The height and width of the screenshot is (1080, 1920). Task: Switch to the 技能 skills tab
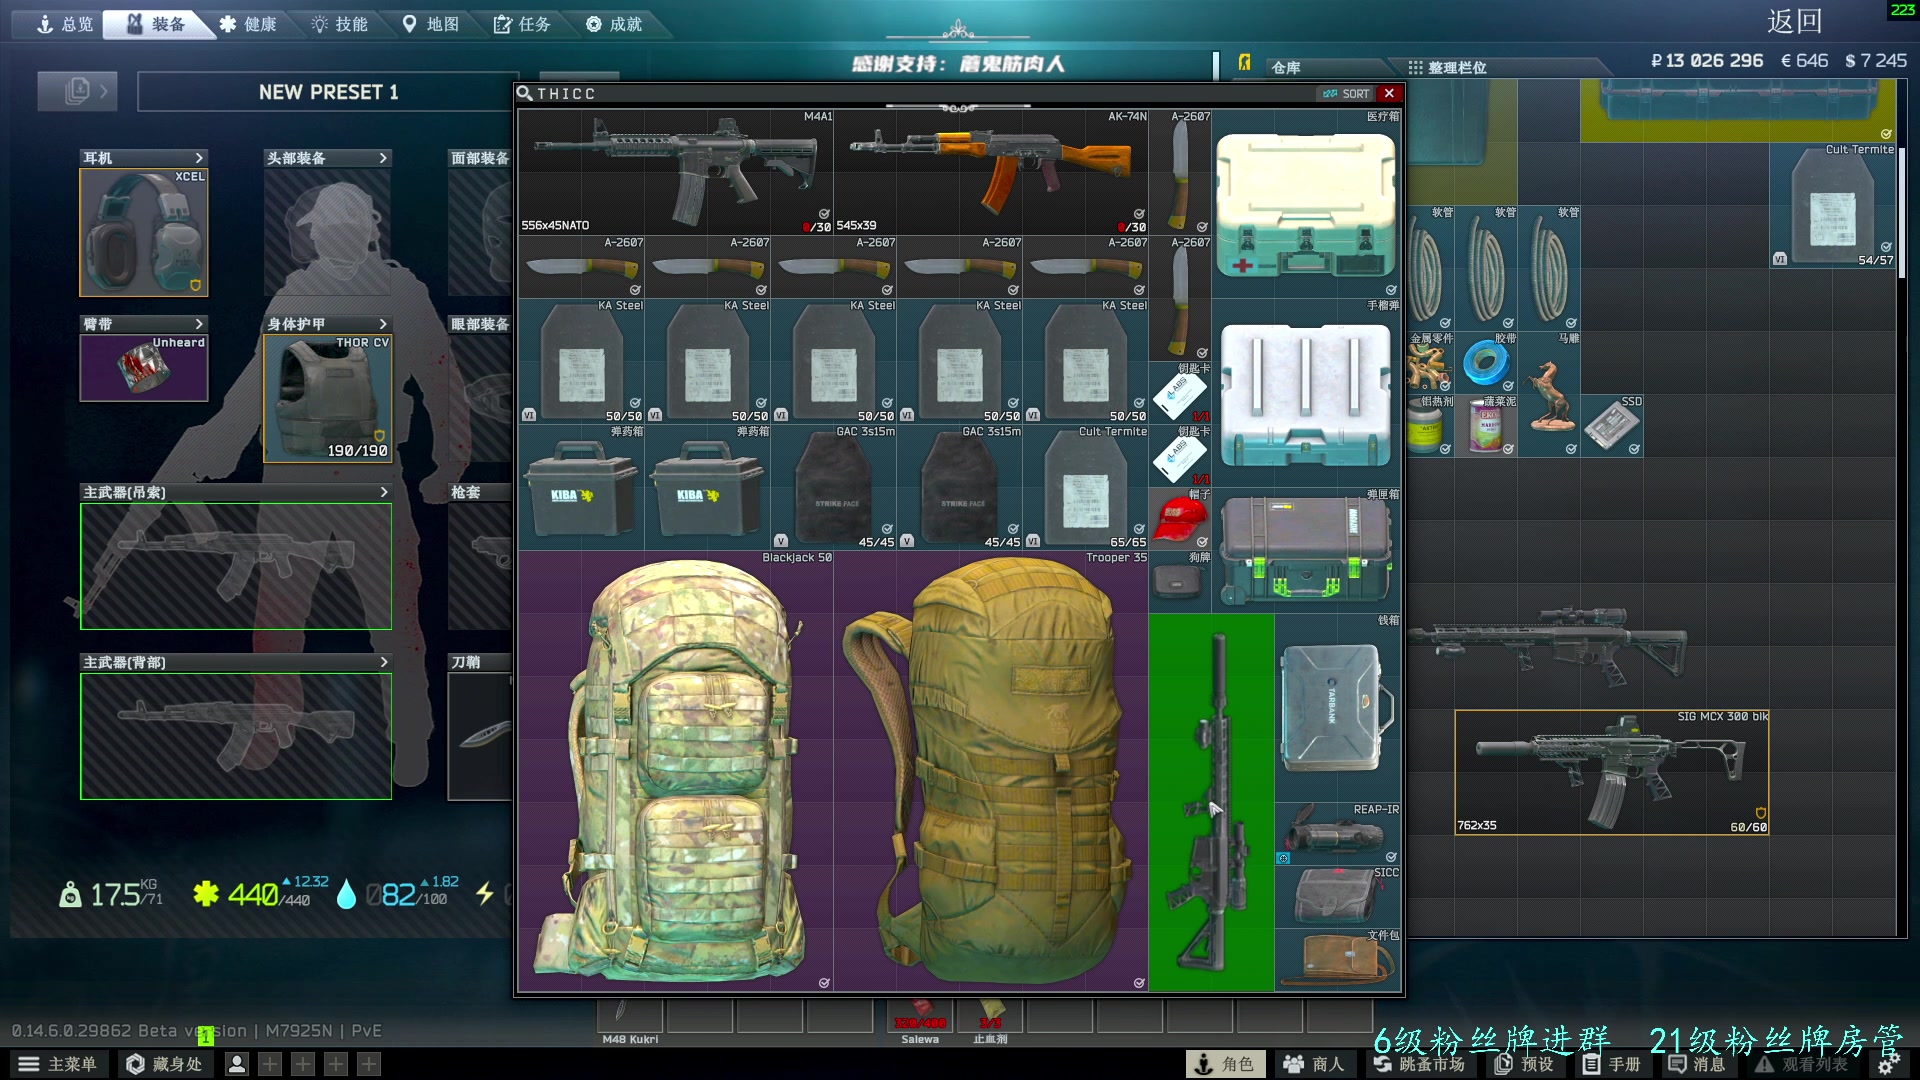[339, 24]
